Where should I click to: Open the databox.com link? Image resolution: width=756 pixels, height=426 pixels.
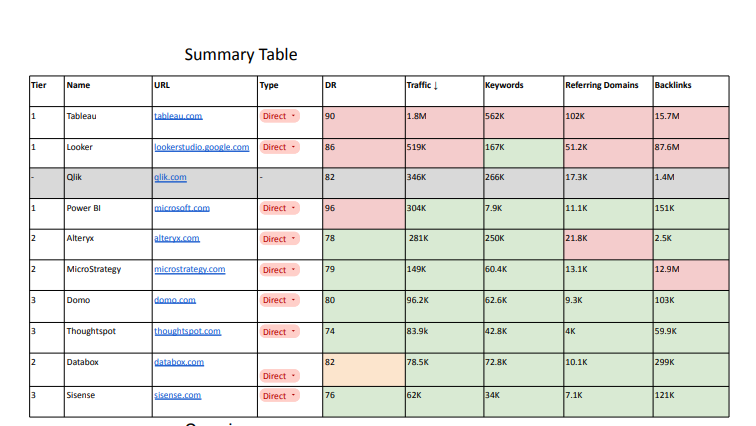(179, 362)
